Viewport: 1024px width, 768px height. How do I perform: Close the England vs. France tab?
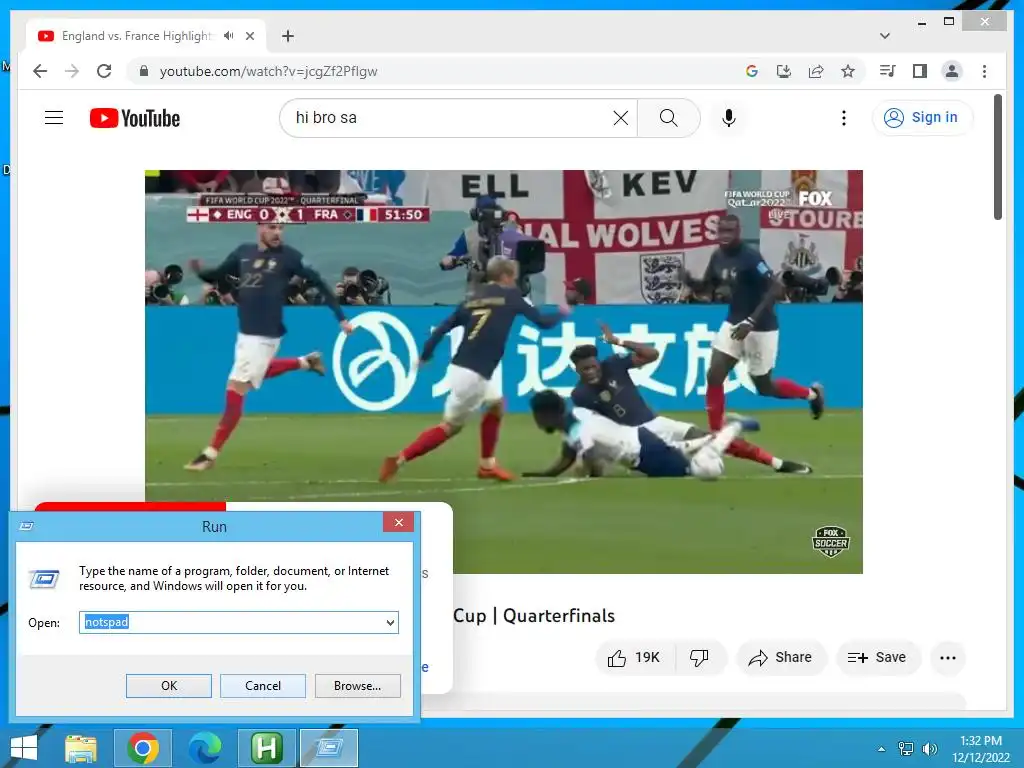pyautogui.click(x=249, y=36)
